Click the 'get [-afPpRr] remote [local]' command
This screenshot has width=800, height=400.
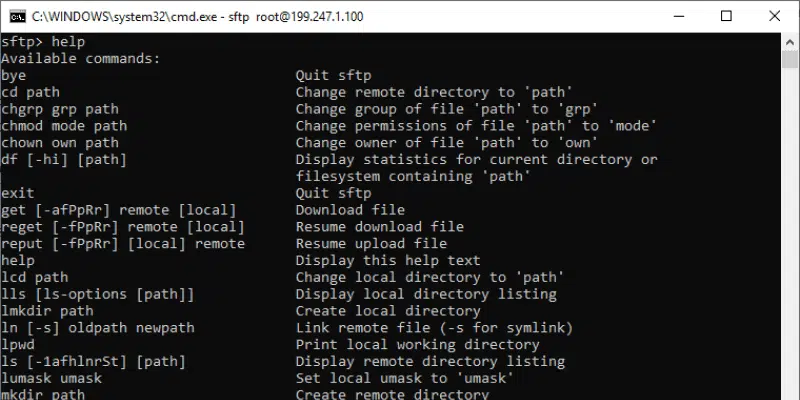pyautogui.click(x=119, y=210)
